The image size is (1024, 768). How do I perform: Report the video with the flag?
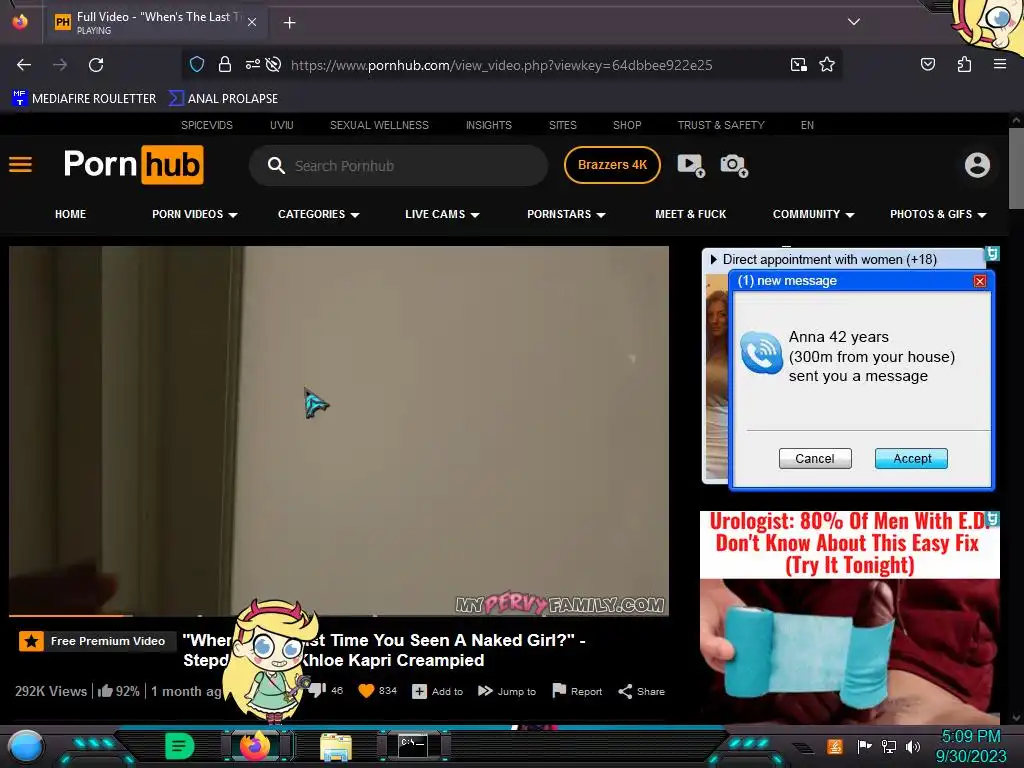pyautogui.click(x=577, y=691)
